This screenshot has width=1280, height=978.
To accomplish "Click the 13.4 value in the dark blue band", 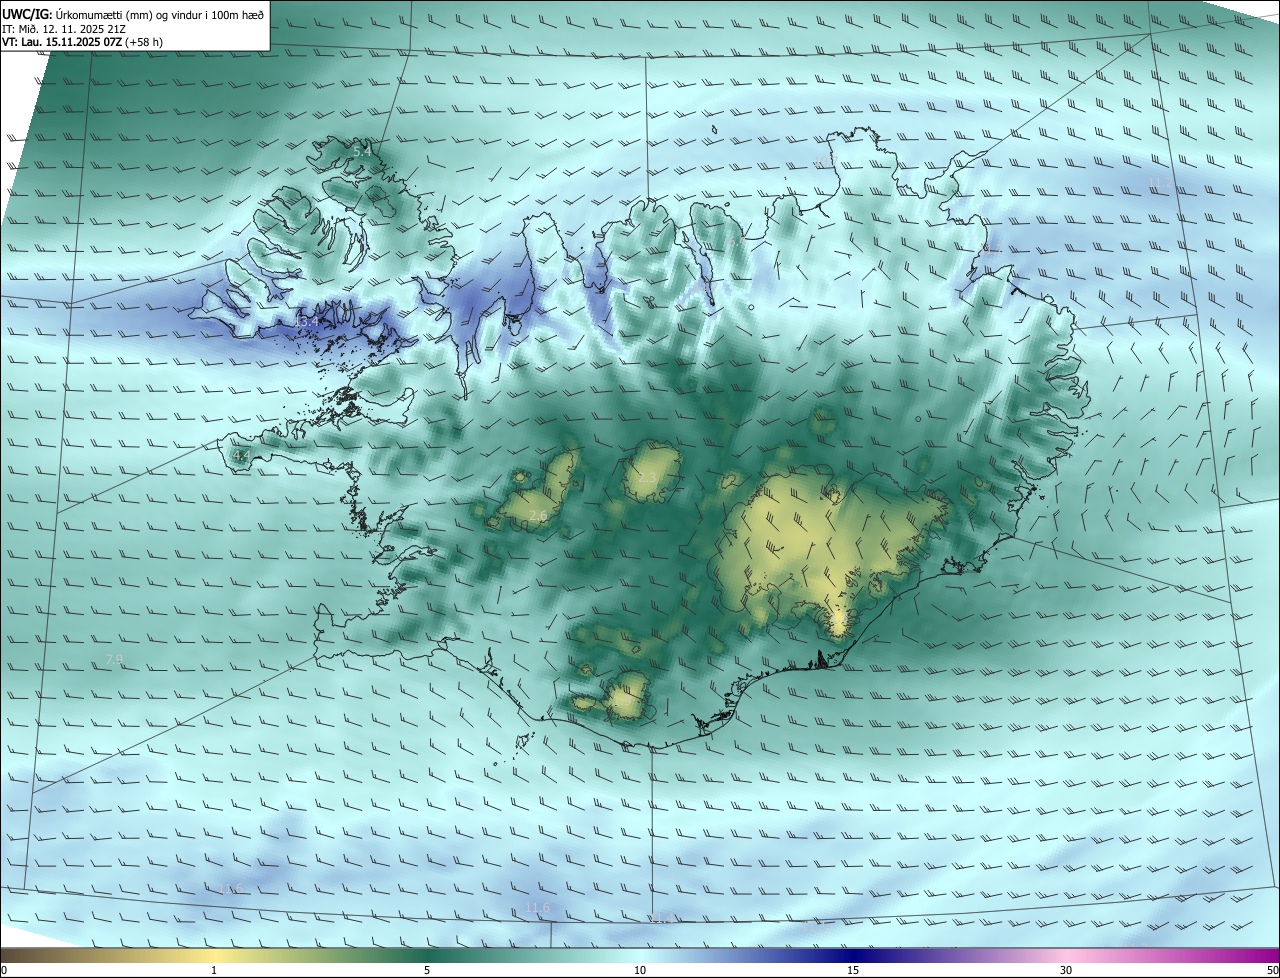I will [307, 321].
